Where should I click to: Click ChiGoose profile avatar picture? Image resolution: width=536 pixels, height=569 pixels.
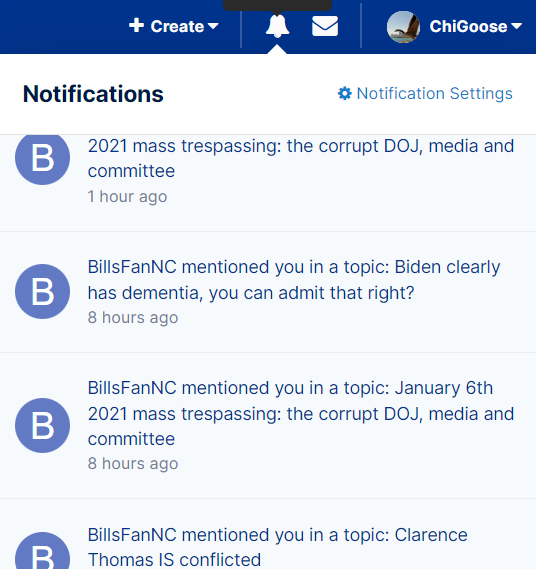403,26
